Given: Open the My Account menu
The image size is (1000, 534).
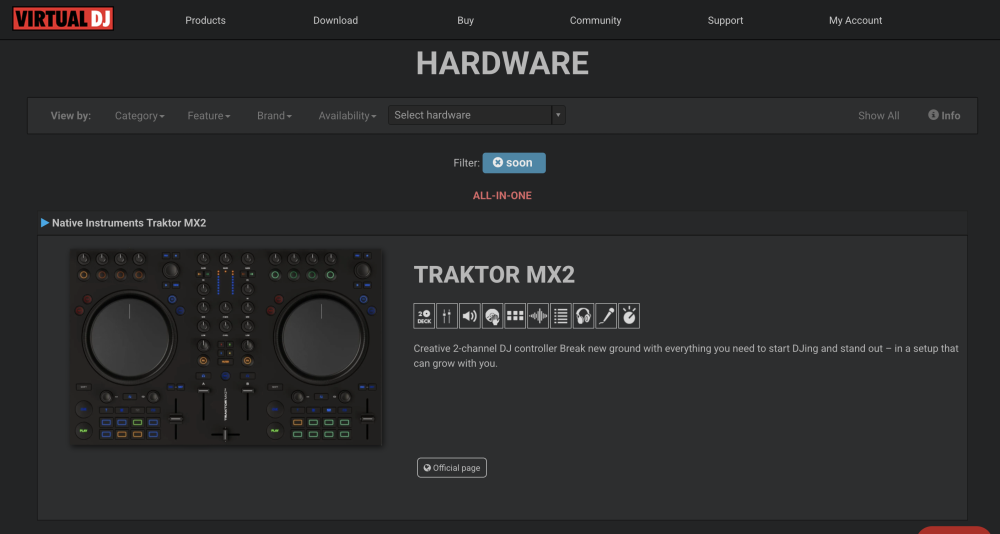Looking at the screenshot, I should click(855, 20).
